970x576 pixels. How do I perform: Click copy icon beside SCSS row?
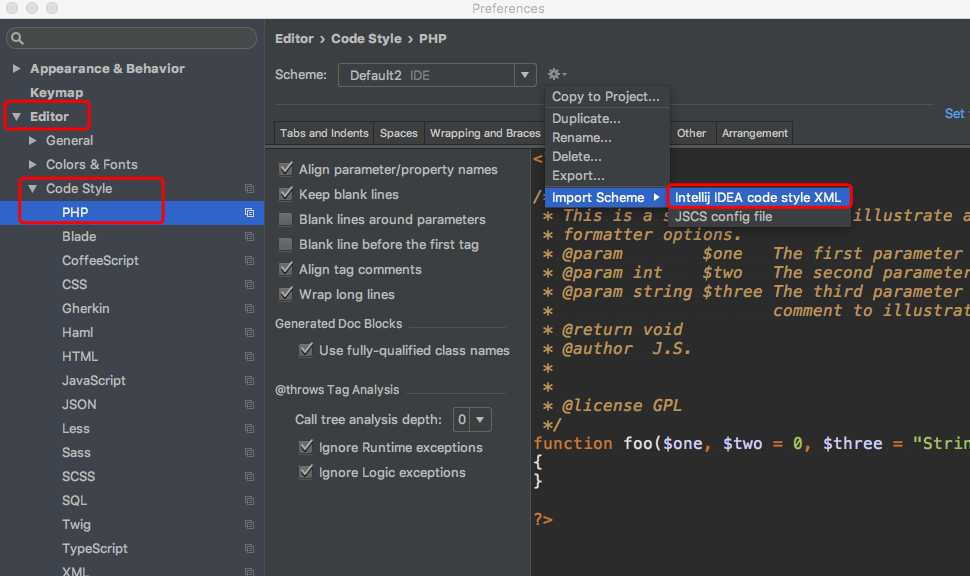(249, 476)
